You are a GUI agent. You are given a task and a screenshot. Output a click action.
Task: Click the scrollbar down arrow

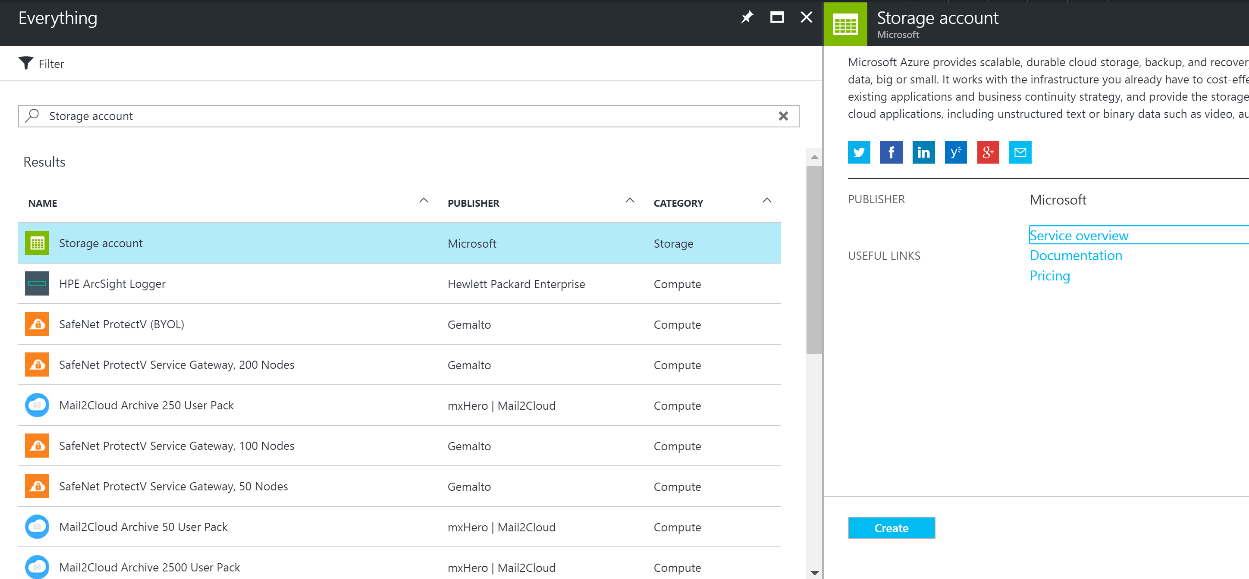(x=815, y=572)
